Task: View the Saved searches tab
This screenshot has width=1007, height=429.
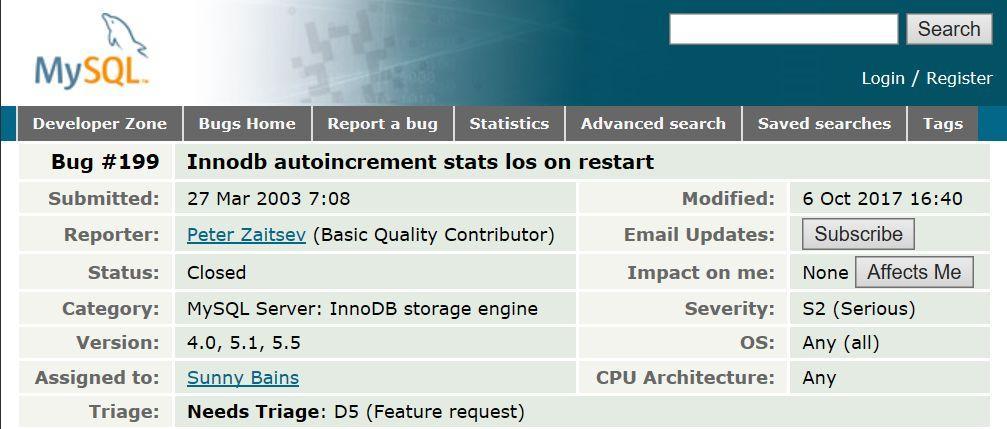Action: point(824,124)
